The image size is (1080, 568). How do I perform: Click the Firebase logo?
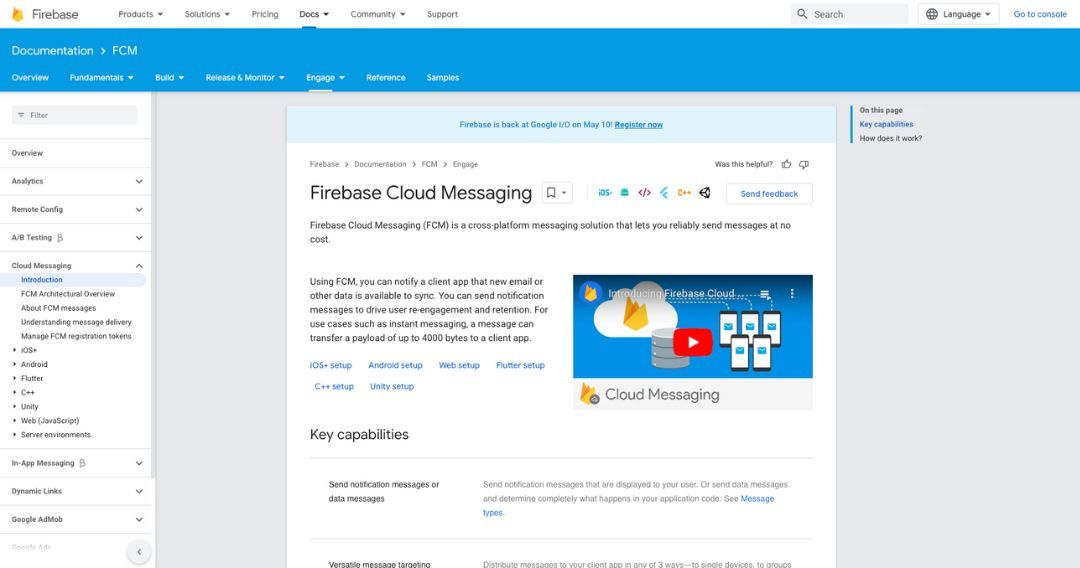click(45, 14)
